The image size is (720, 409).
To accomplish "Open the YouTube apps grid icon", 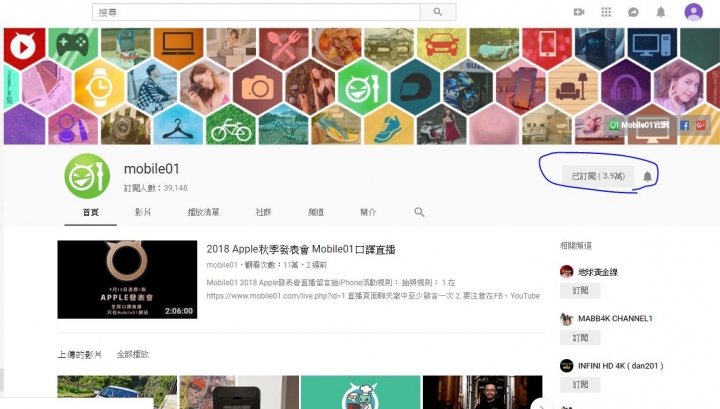I will [x=606, y=12].
